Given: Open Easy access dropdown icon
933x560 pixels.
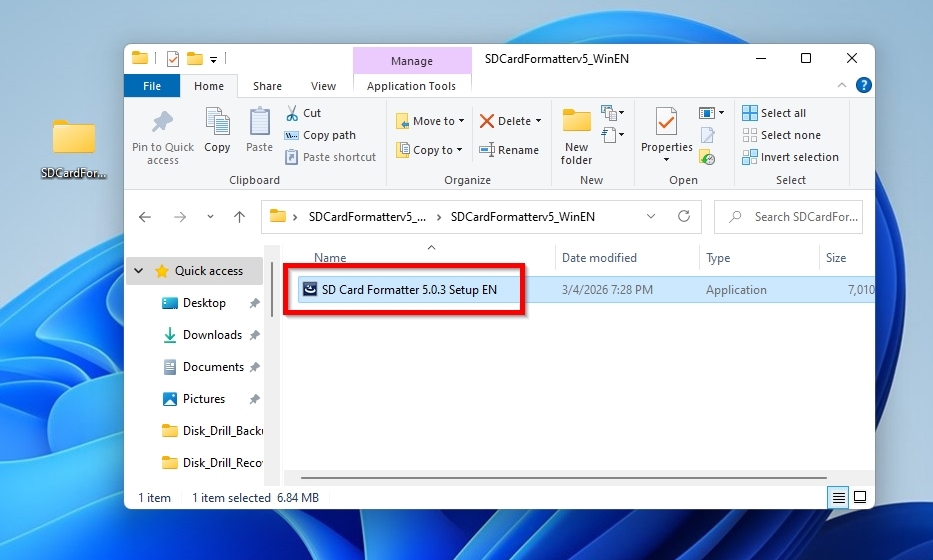Looking at the screenshot, I should coord(612,135).
